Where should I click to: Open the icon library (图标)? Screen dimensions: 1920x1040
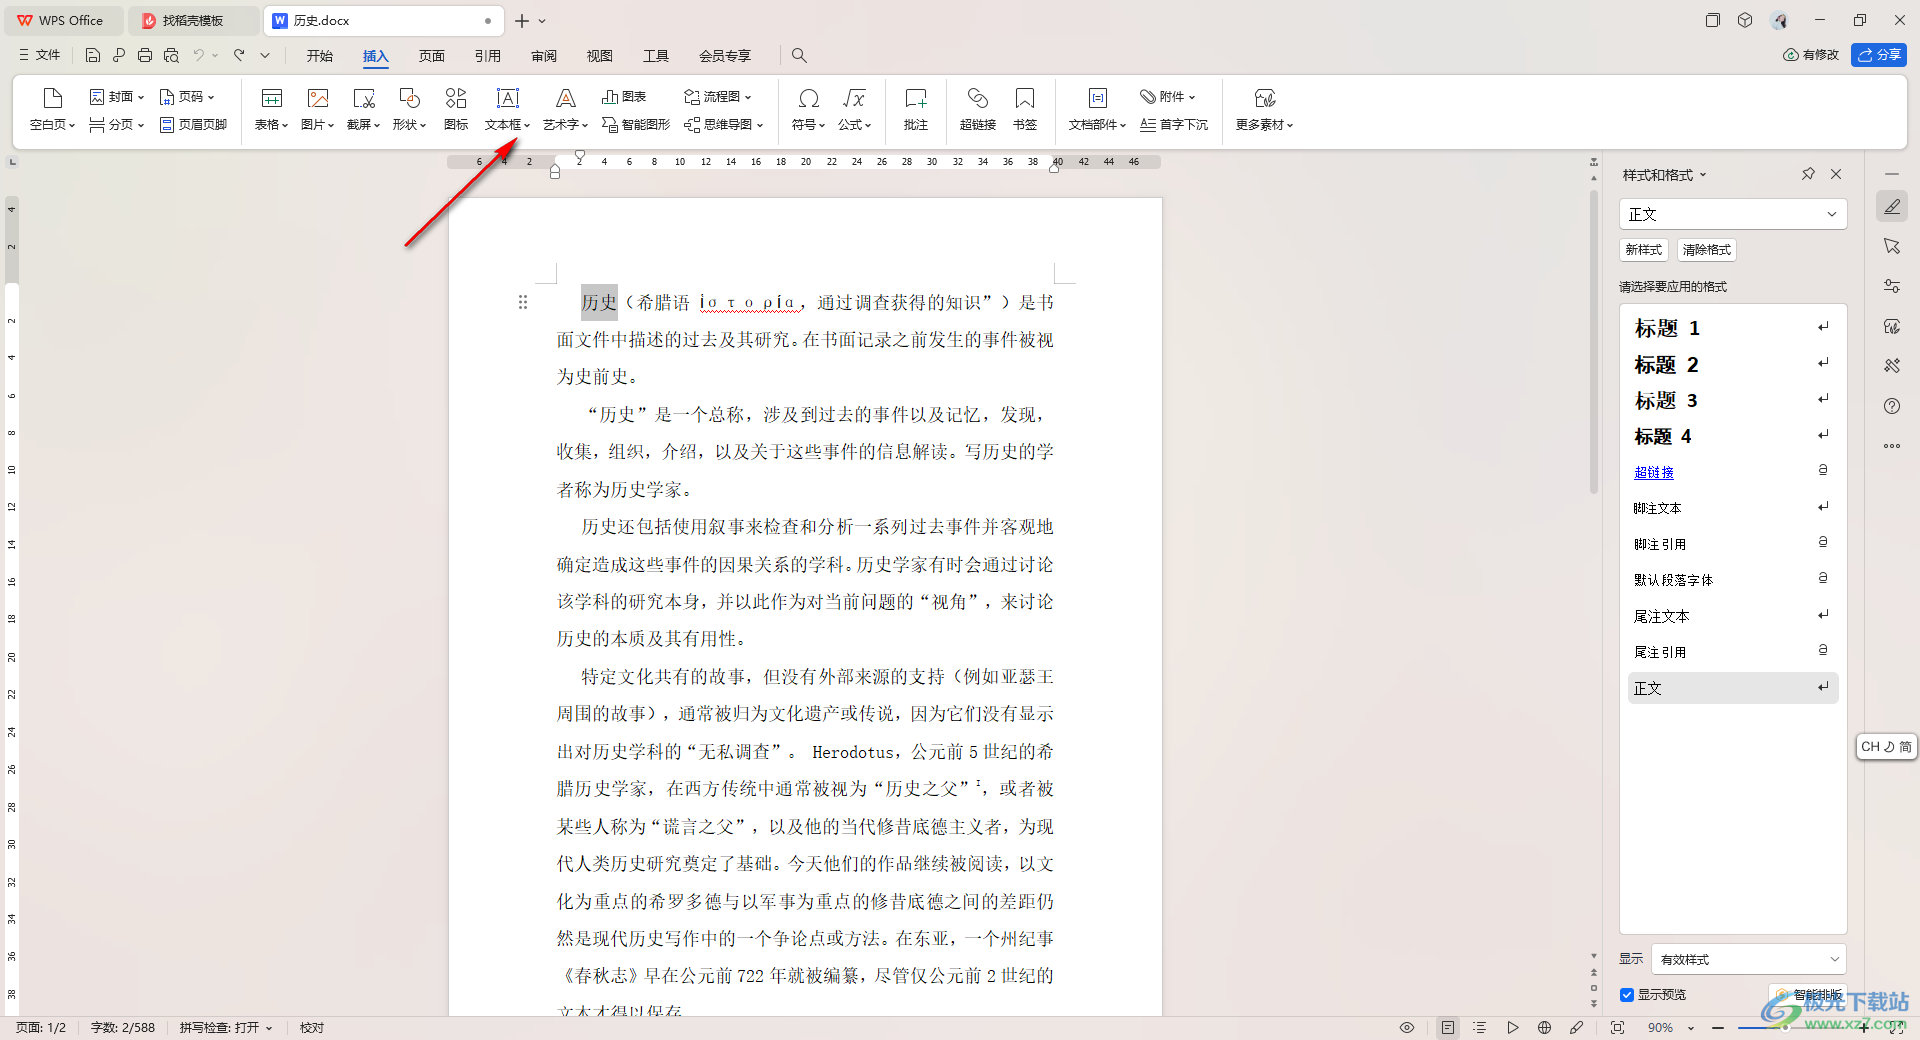(x=456, y=109)
